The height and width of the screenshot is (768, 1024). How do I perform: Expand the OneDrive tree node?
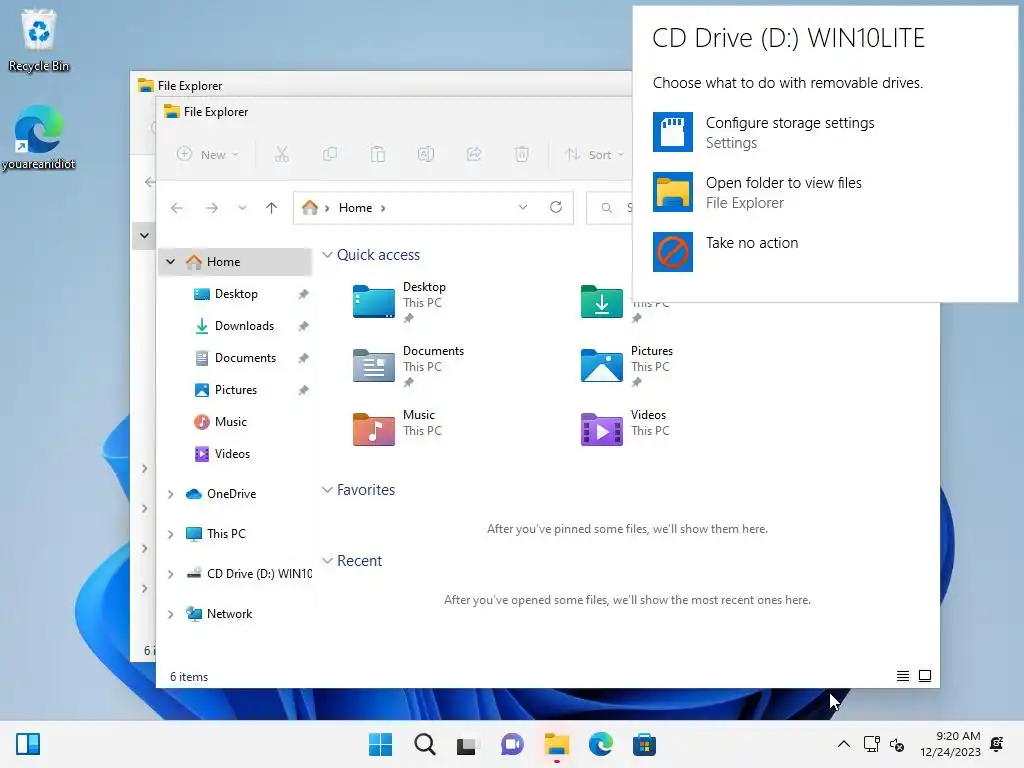pos(170,494)
